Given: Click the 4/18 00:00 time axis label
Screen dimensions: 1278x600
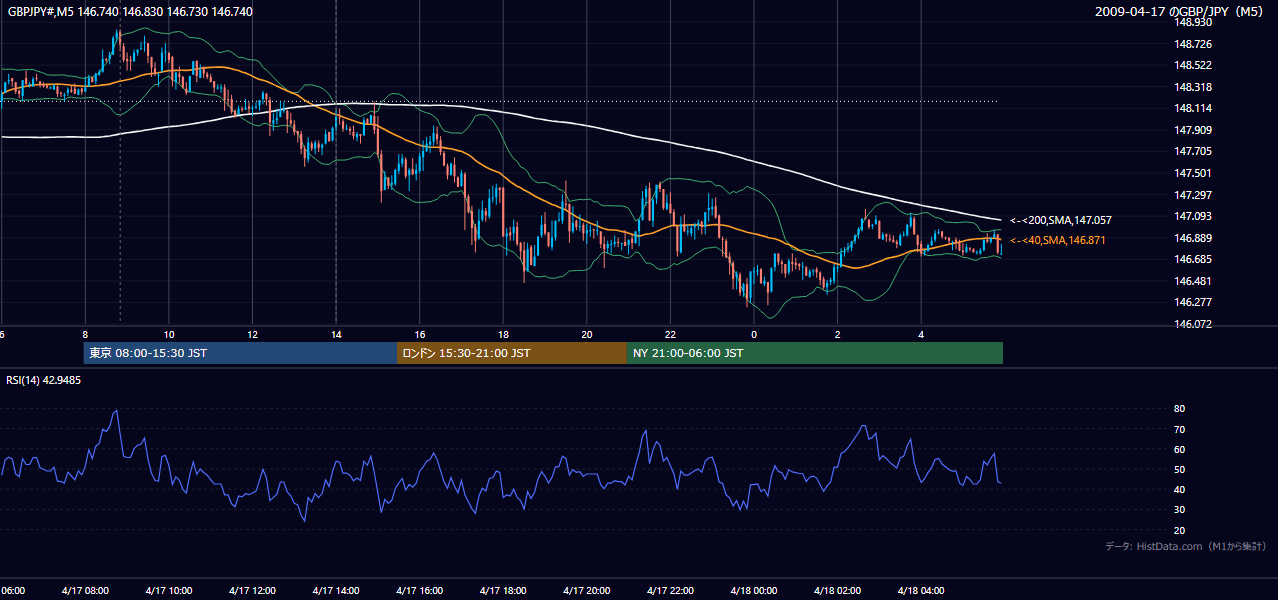Looking at the screenshot, I should pos(754,591).
